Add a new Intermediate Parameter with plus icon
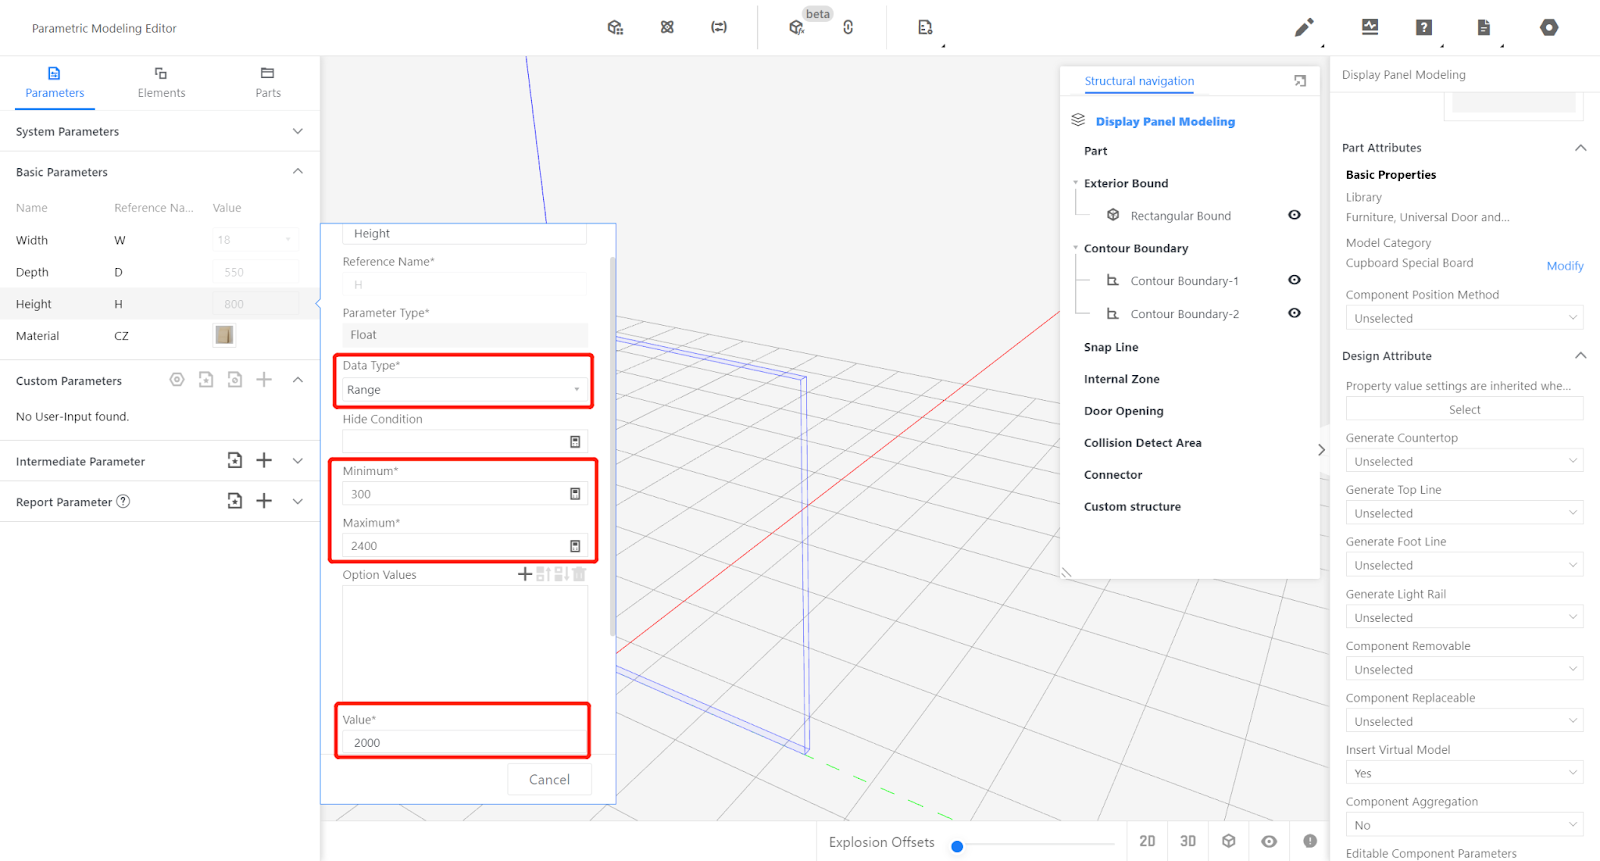The image size is (1600, 861). click(x=264, y=460)
